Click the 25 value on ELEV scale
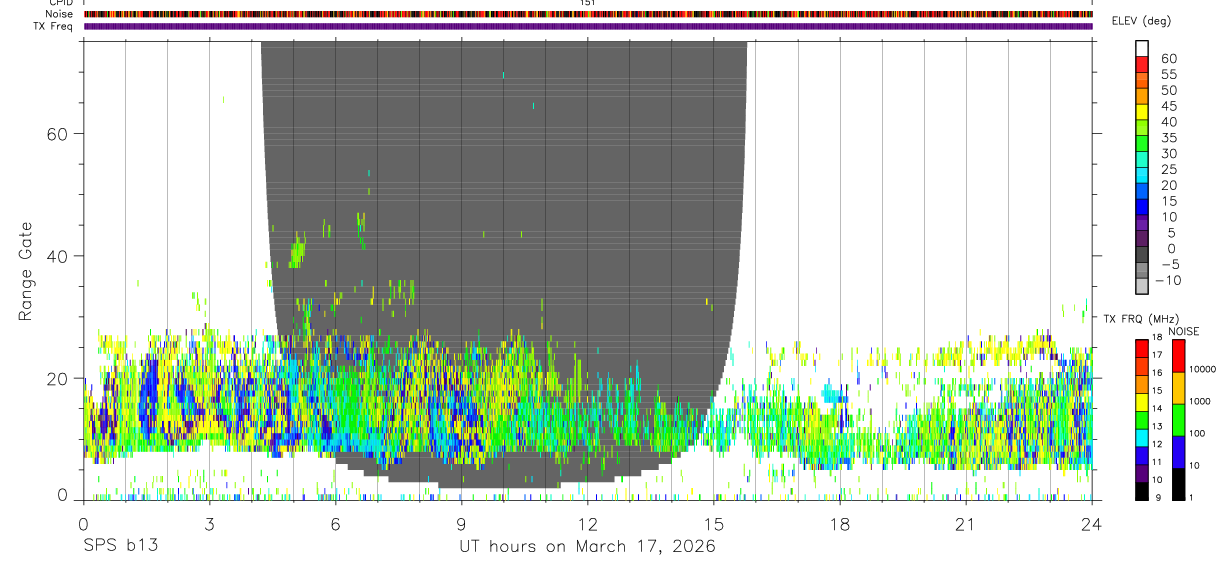 (x=1168, y=170)
